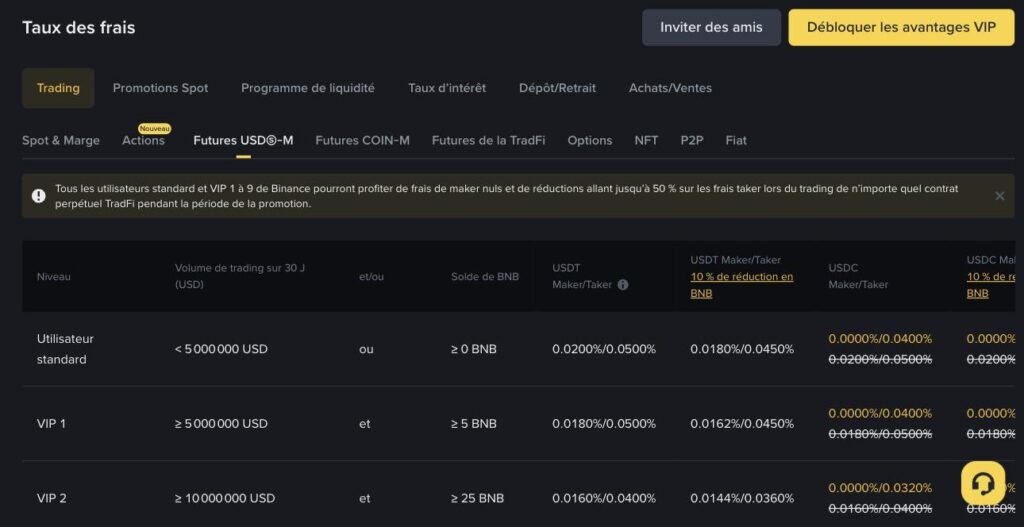Image resolution: width=1024 pixels, height=527 pixels.
Task: Open the Programme de liquidité tab
Action: point(308,88)
